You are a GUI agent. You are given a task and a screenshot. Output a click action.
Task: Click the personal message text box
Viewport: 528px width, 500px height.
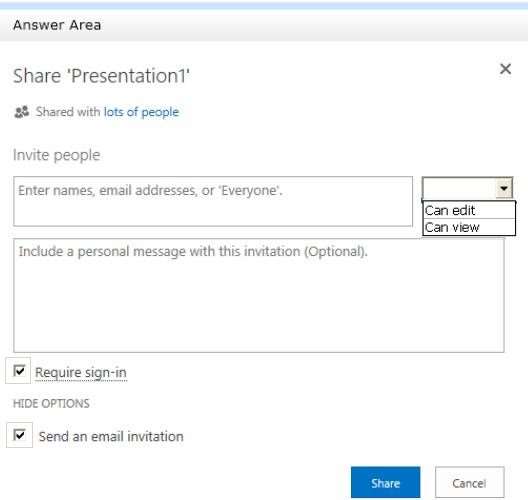pyautogui.click(x=259, y=295)
